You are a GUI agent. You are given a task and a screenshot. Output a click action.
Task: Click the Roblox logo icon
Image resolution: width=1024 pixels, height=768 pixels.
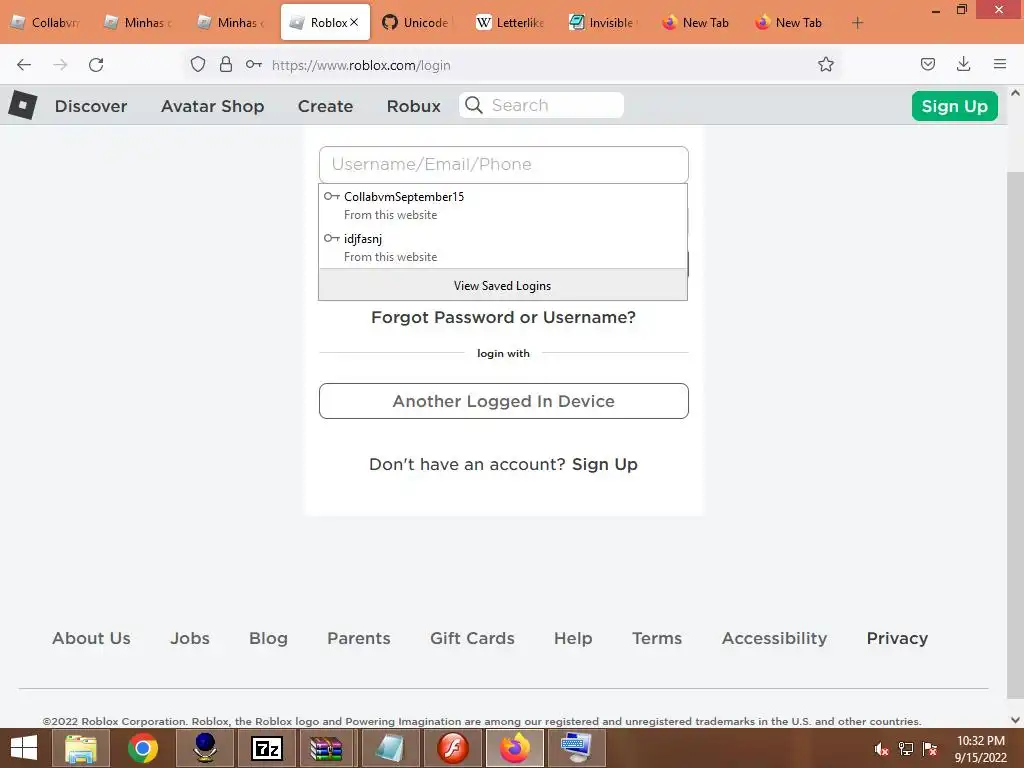[23, 105]
